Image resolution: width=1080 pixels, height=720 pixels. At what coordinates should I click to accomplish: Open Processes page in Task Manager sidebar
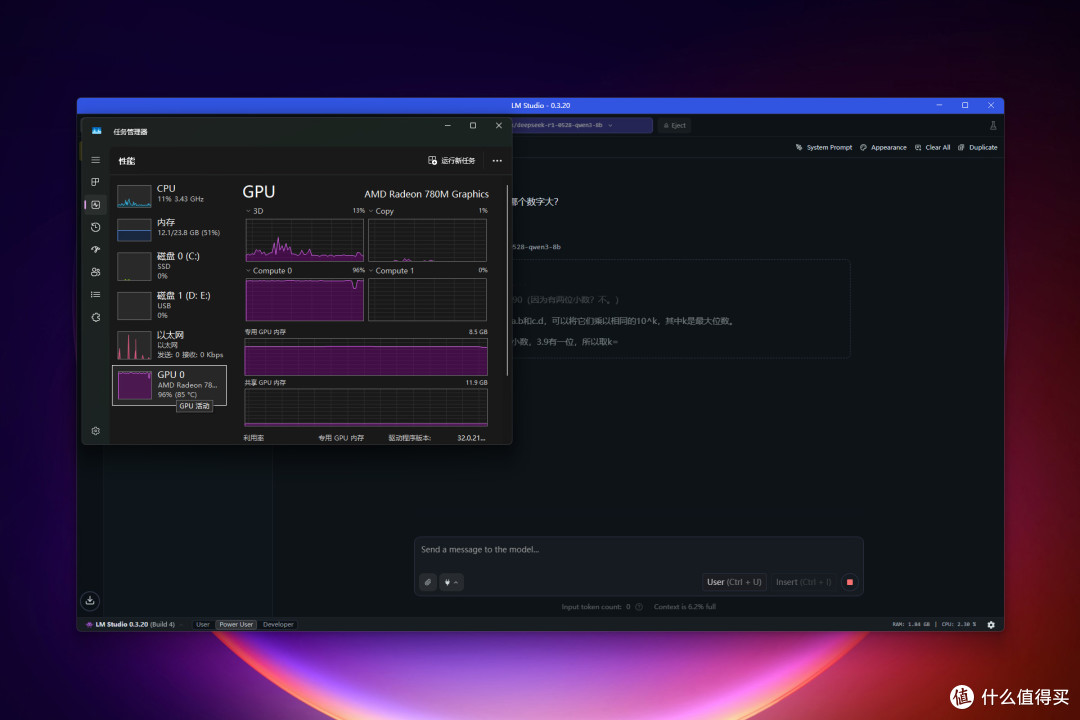pyautogui.click(x=96, y=182)
